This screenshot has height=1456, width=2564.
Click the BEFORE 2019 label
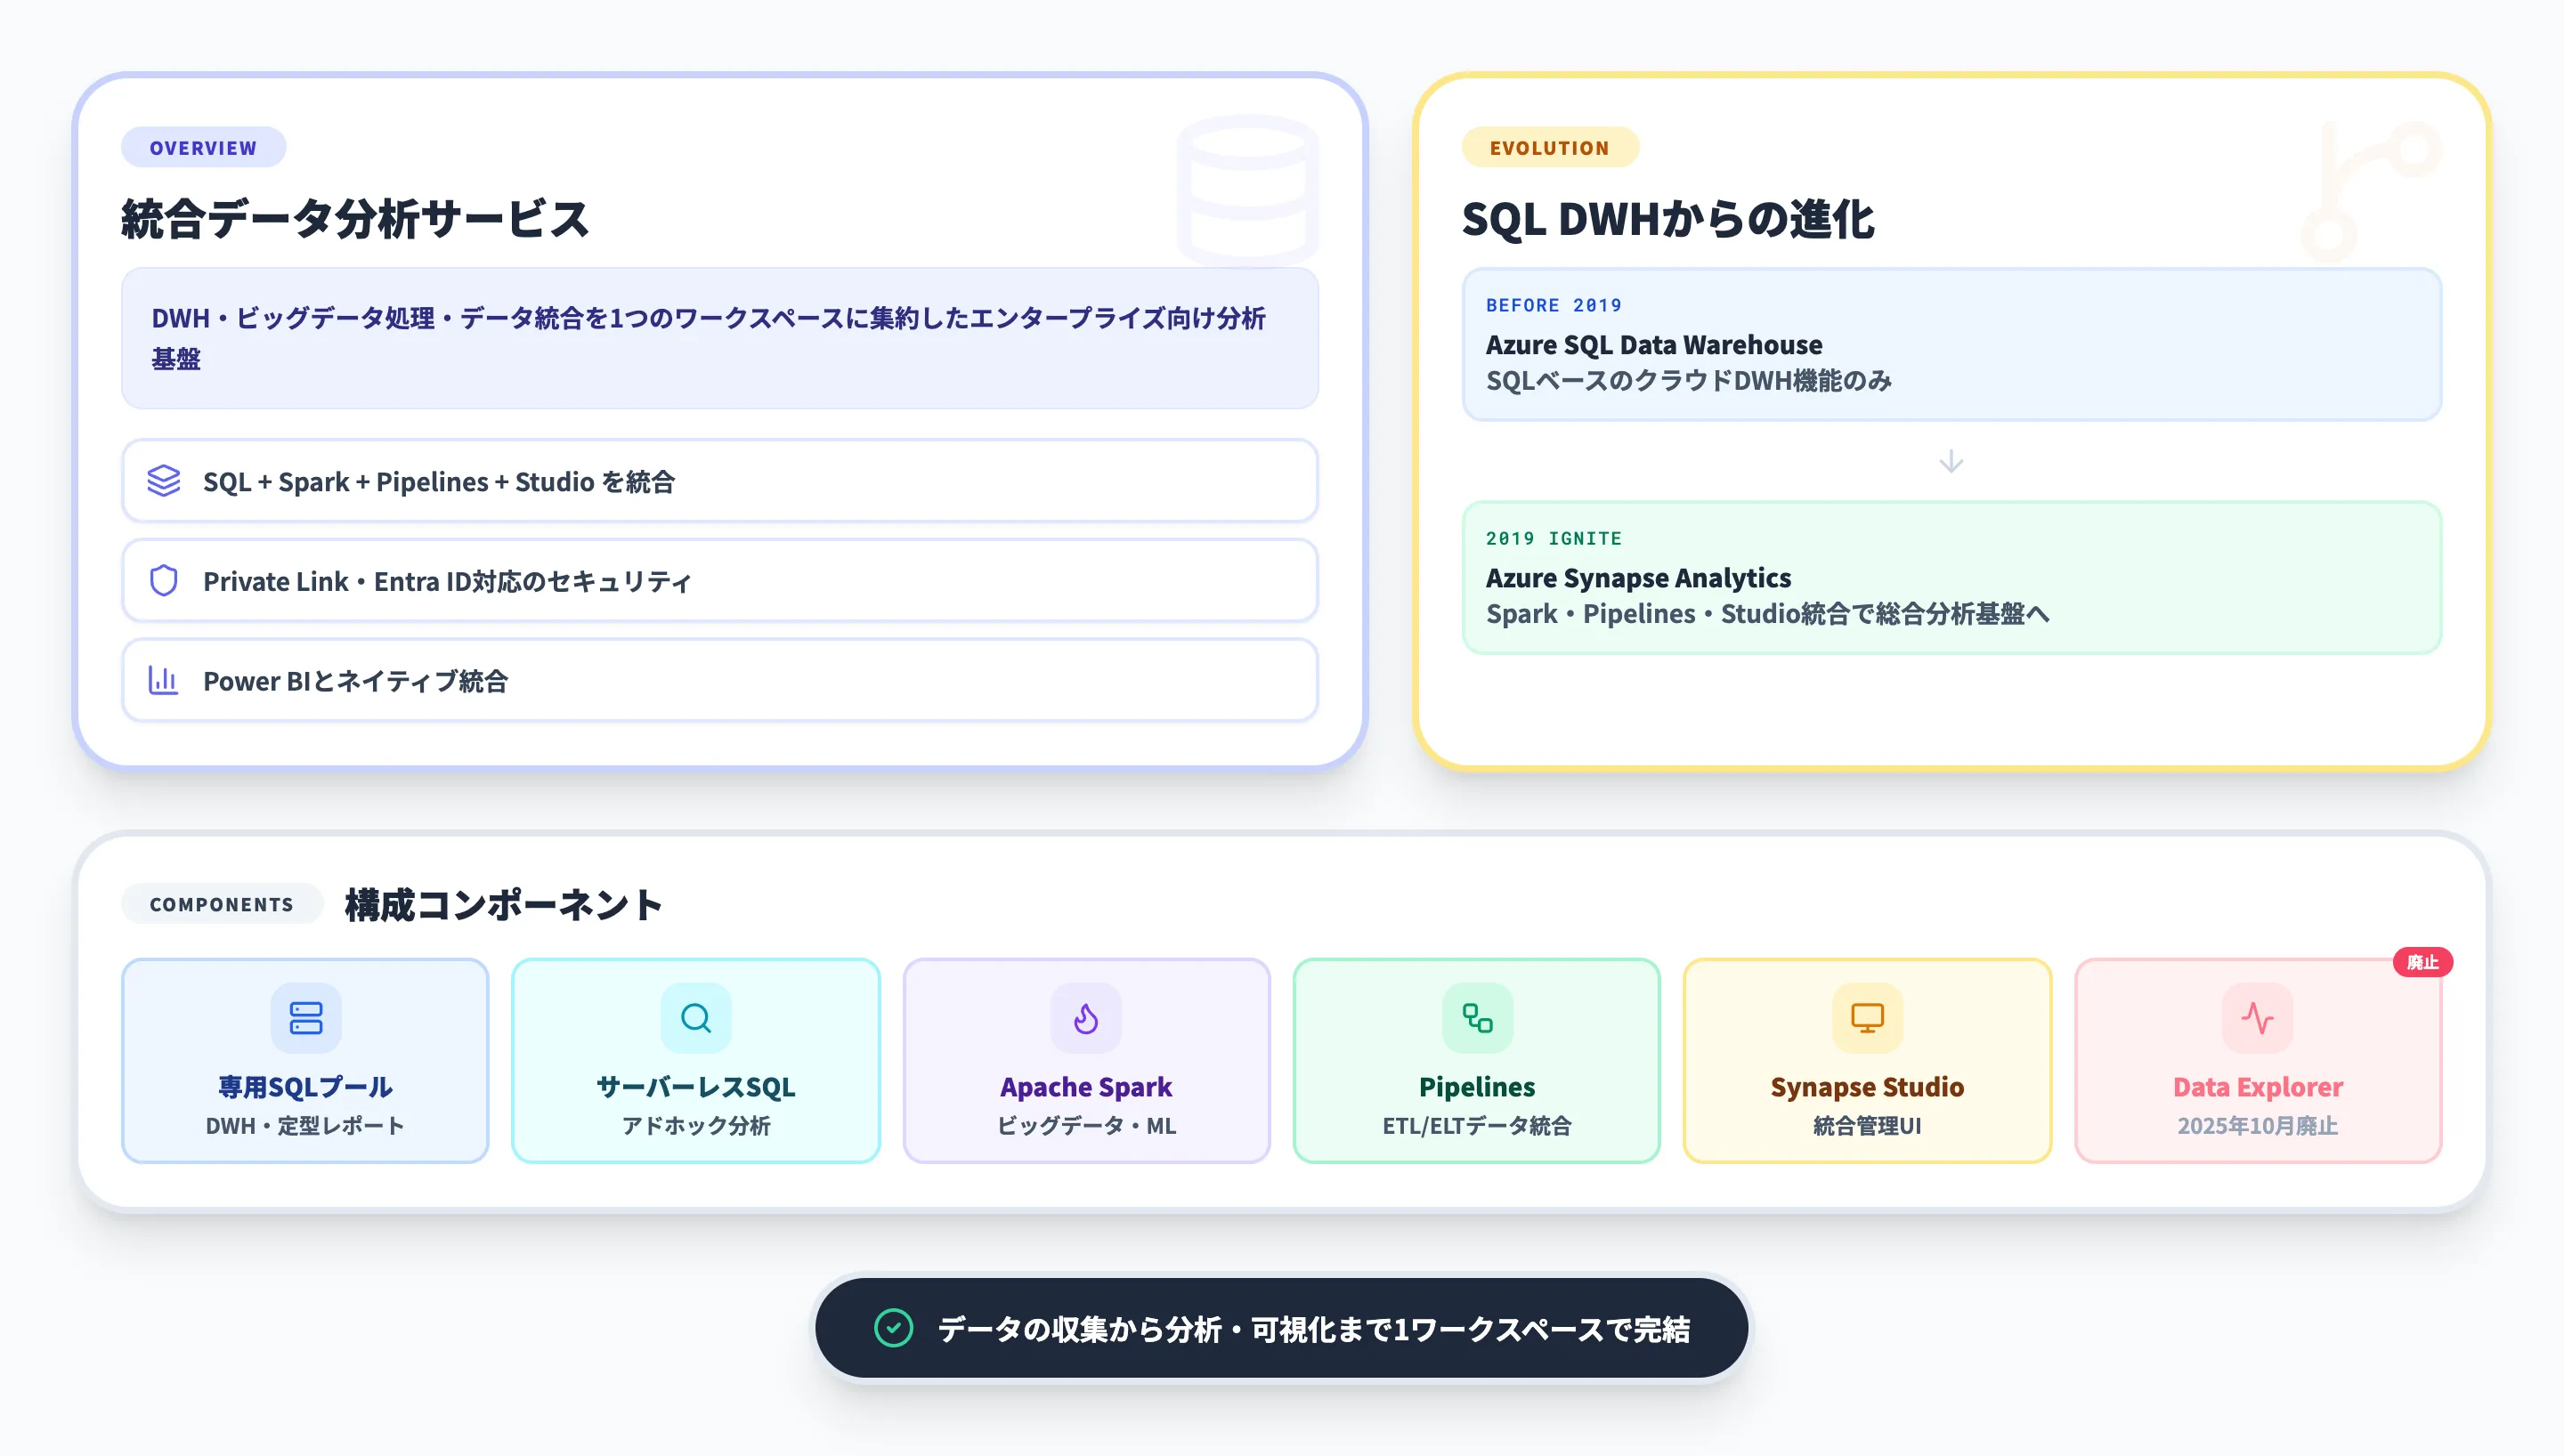1554,305
